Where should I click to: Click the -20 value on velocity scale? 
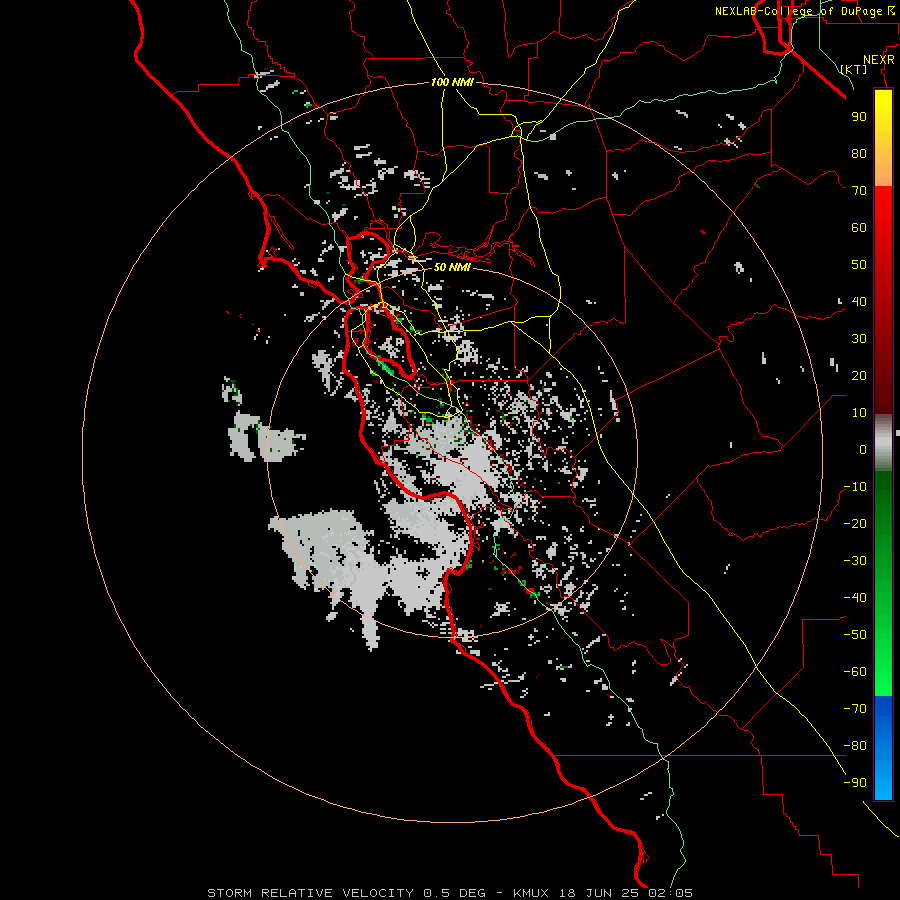point(855,523)
